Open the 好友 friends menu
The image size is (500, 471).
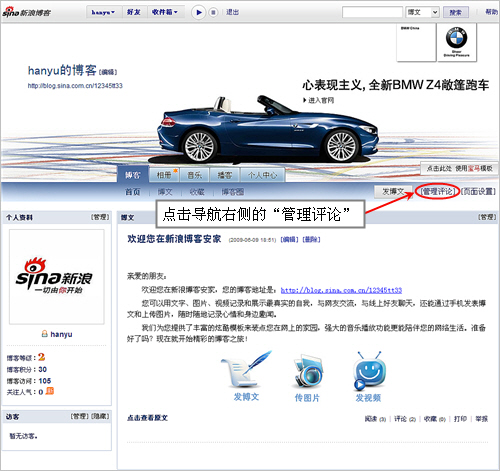134,12
